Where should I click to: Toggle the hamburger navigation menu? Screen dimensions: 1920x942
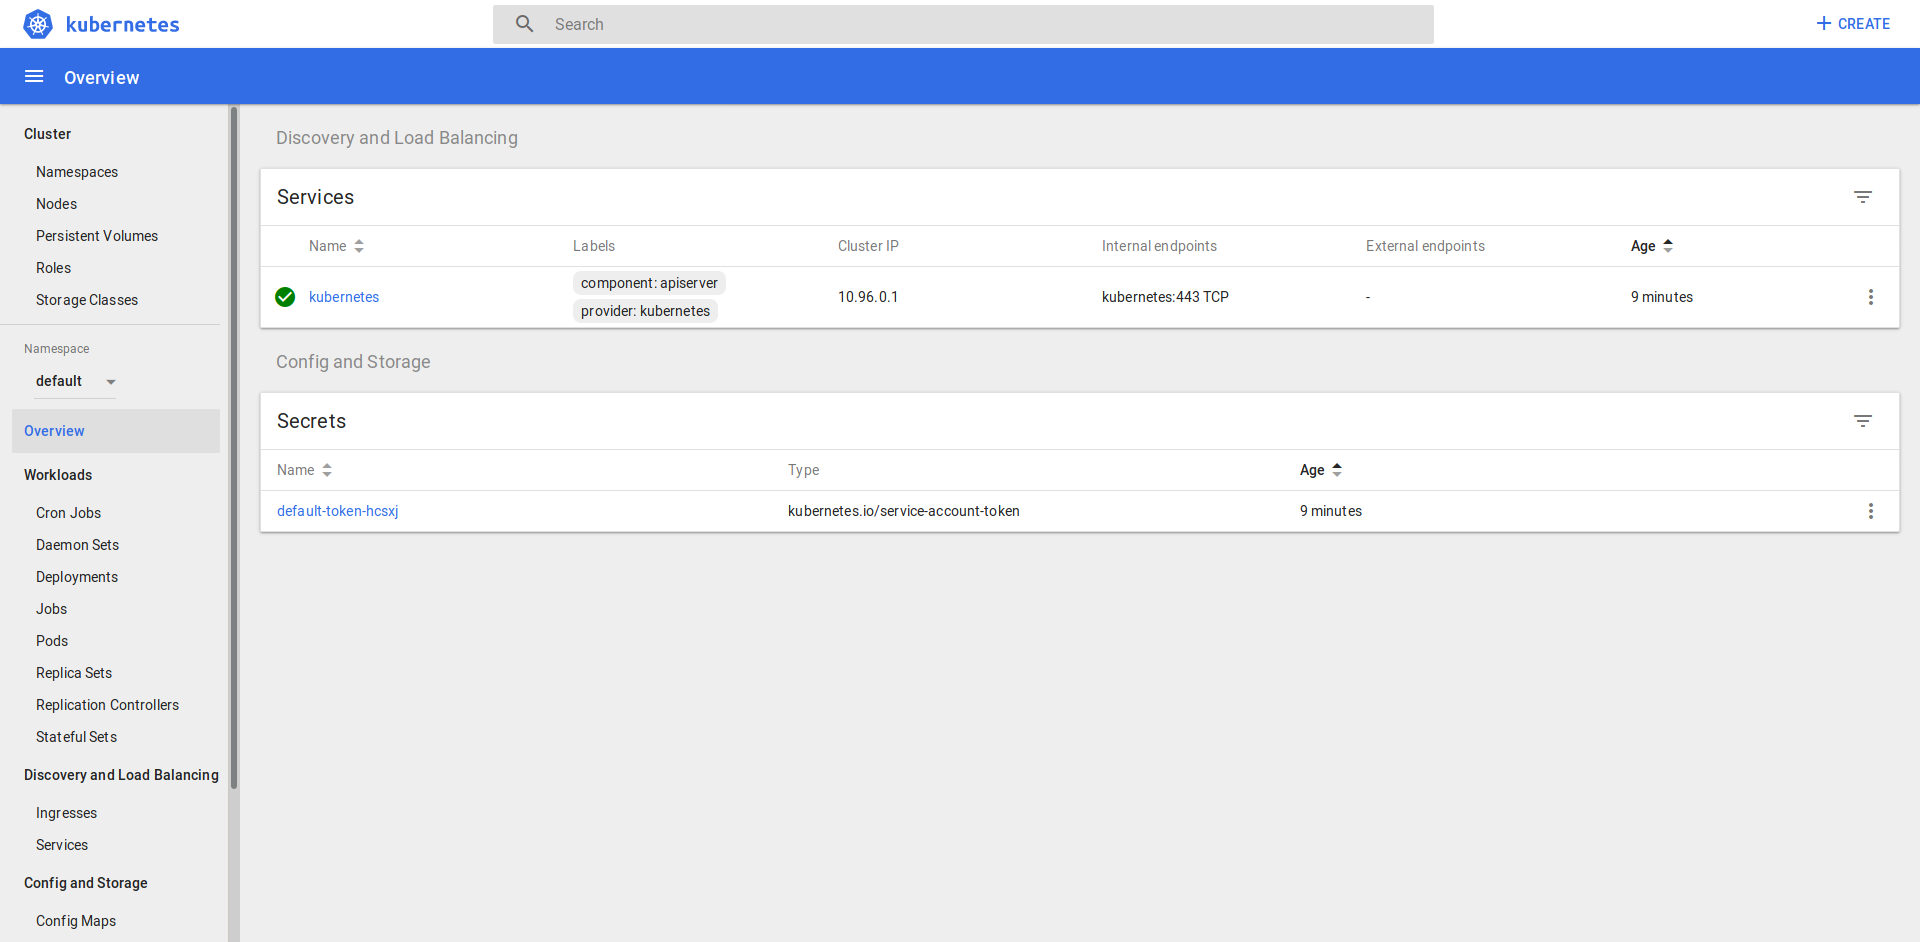coord(34,77)
